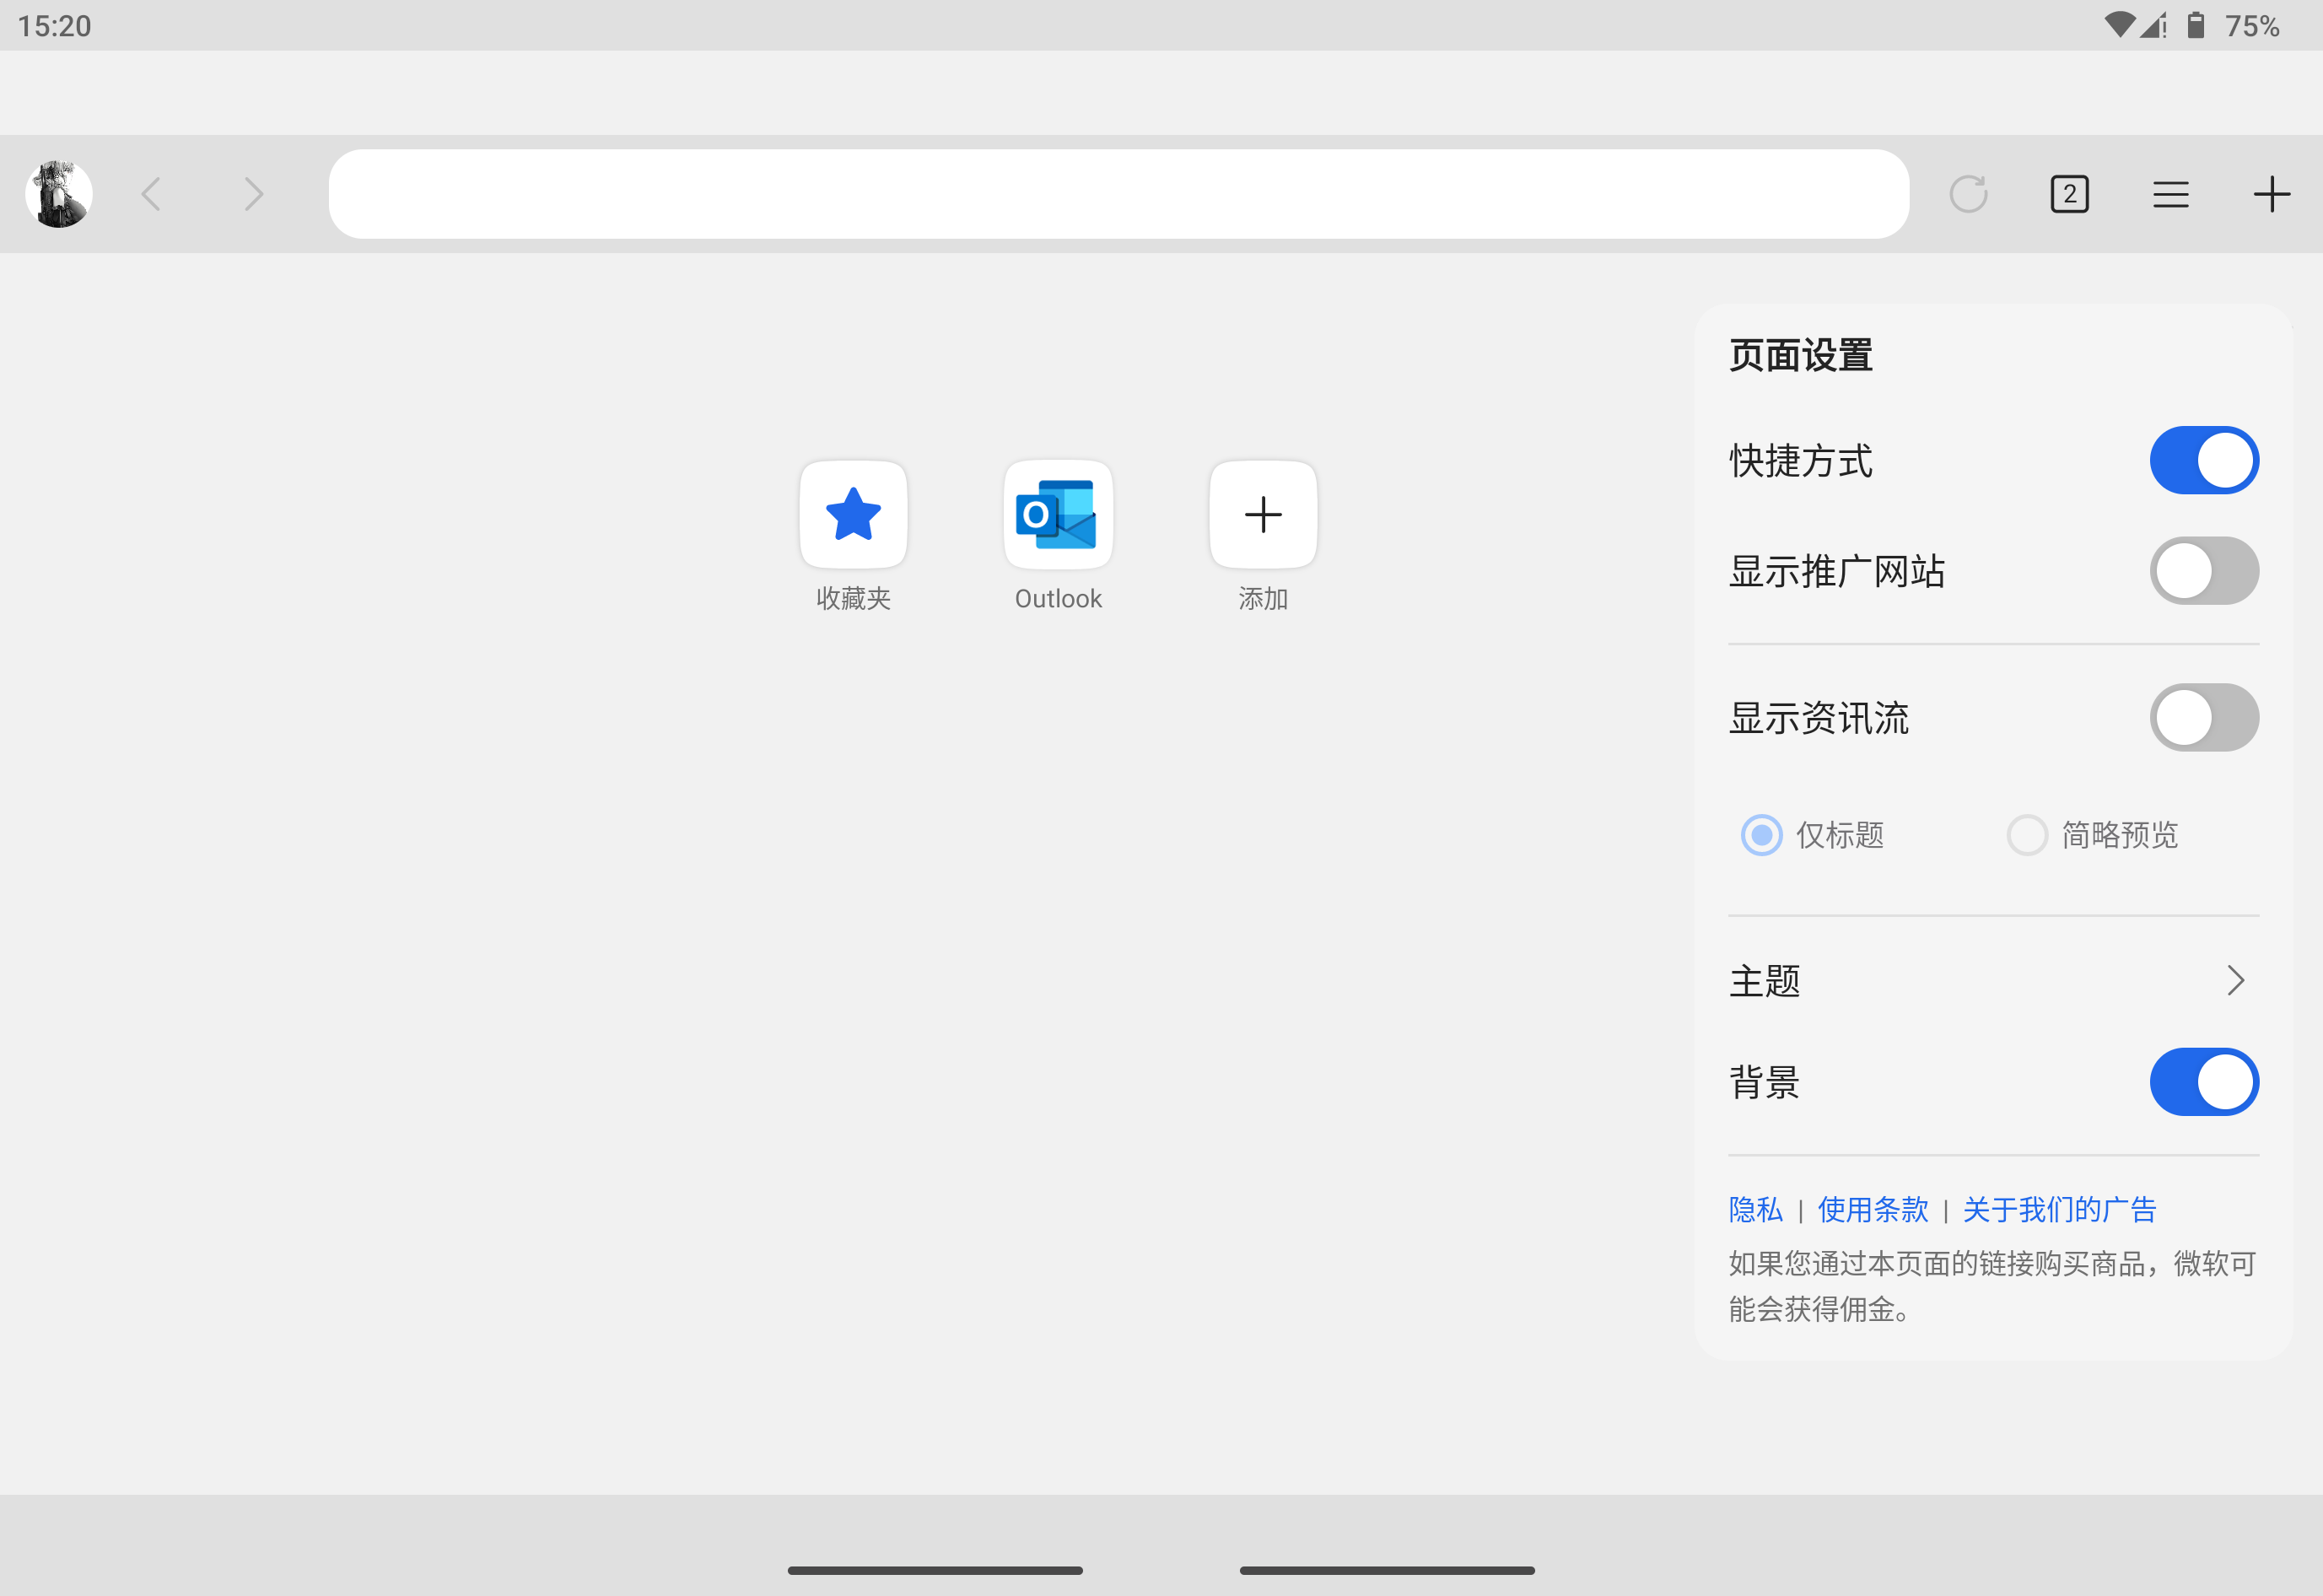Open the 使用条款 terms link
The image size is (2323, 1596).
1872,1209
